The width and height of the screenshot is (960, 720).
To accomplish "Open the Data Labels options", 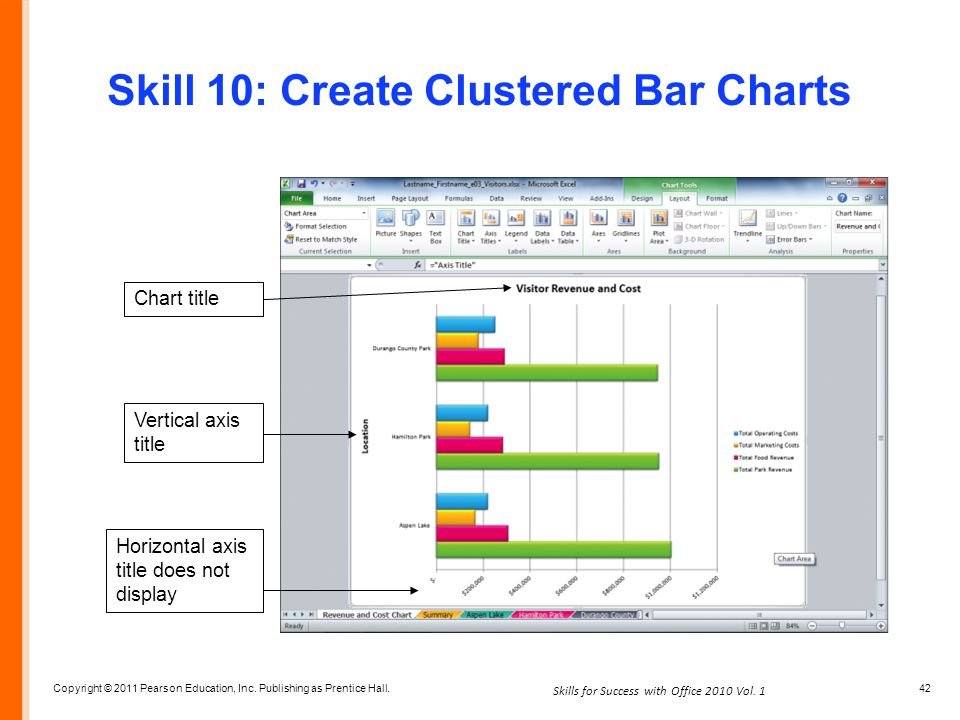I will point(542,227).
